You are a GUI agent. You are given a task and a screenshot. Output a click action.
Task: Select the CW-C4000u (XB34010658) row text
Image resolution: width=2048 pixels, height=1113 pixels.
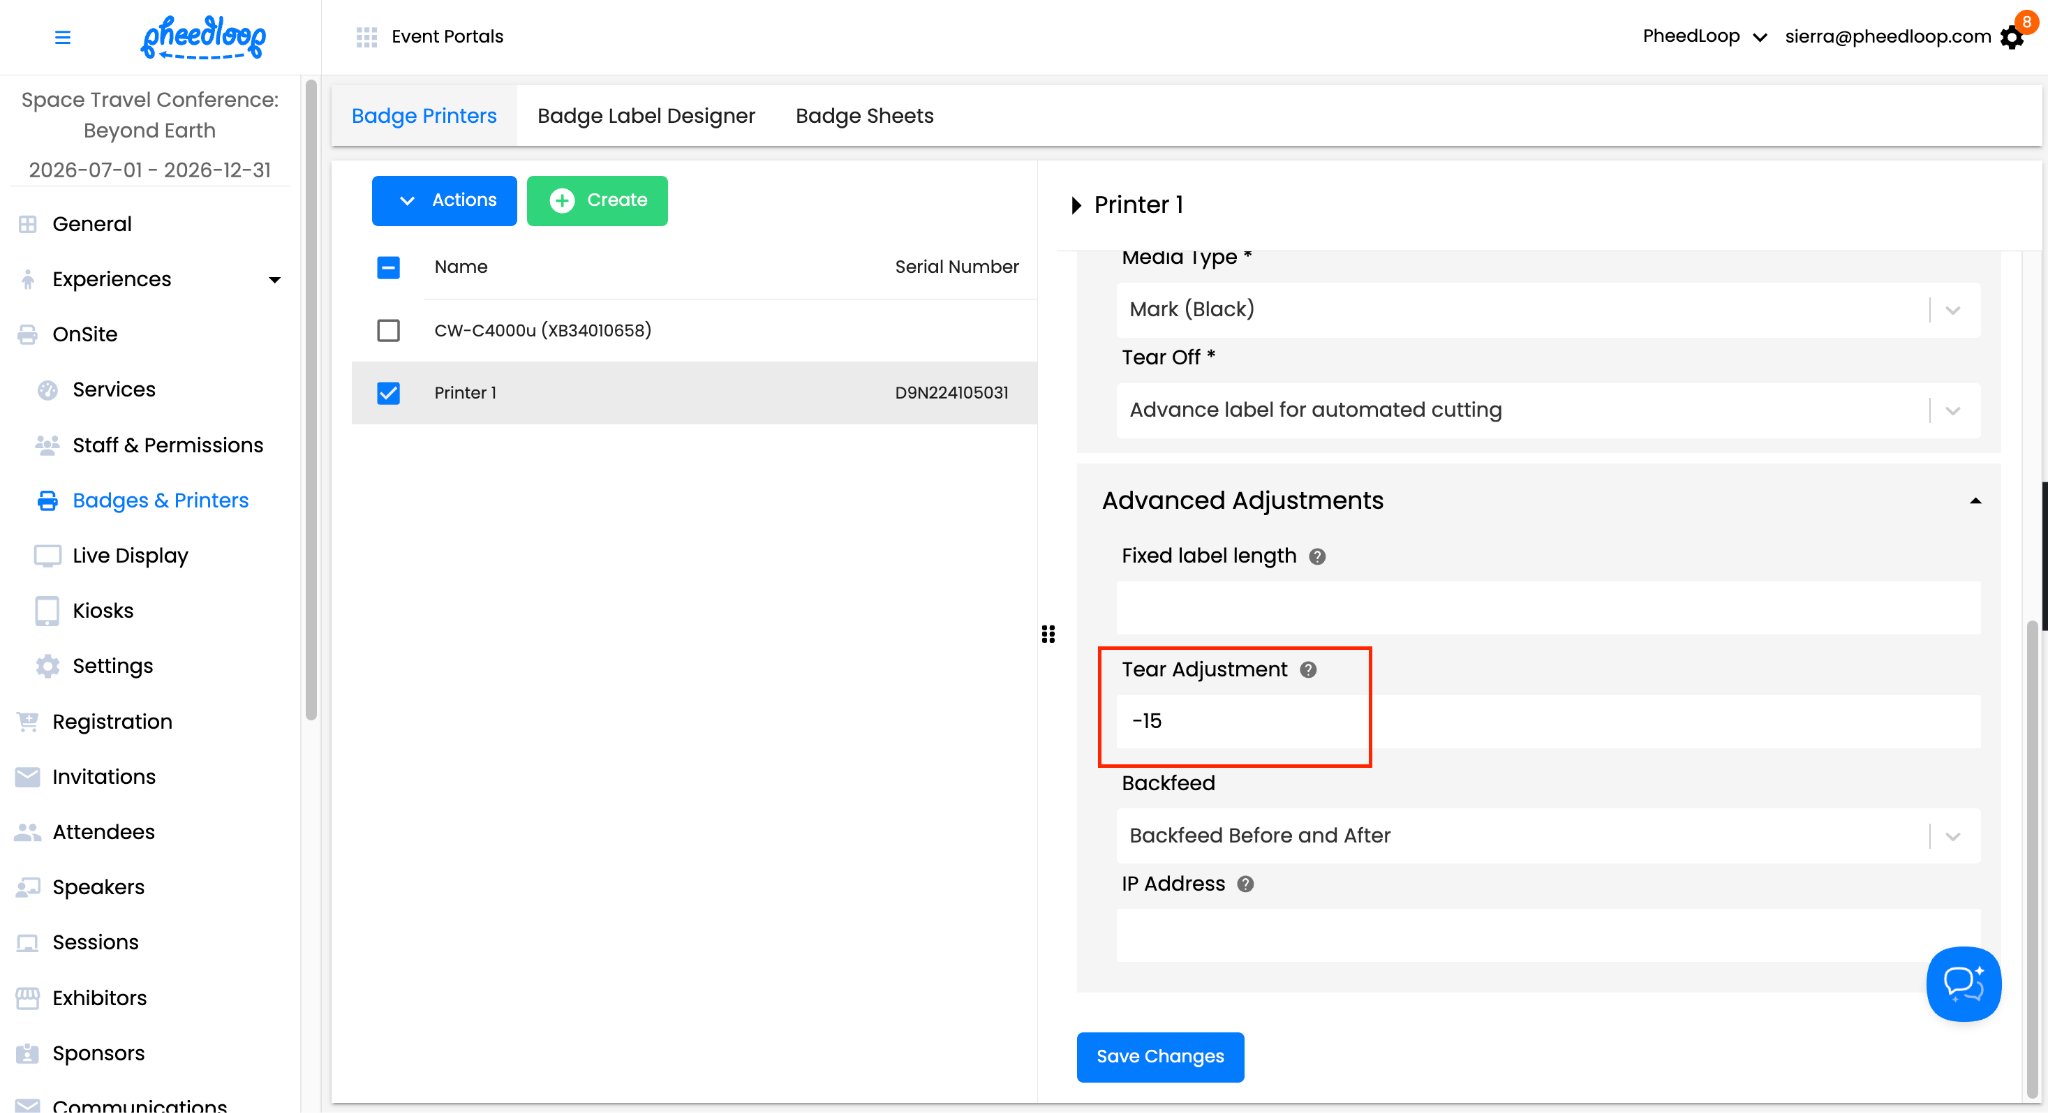[543, 331]
